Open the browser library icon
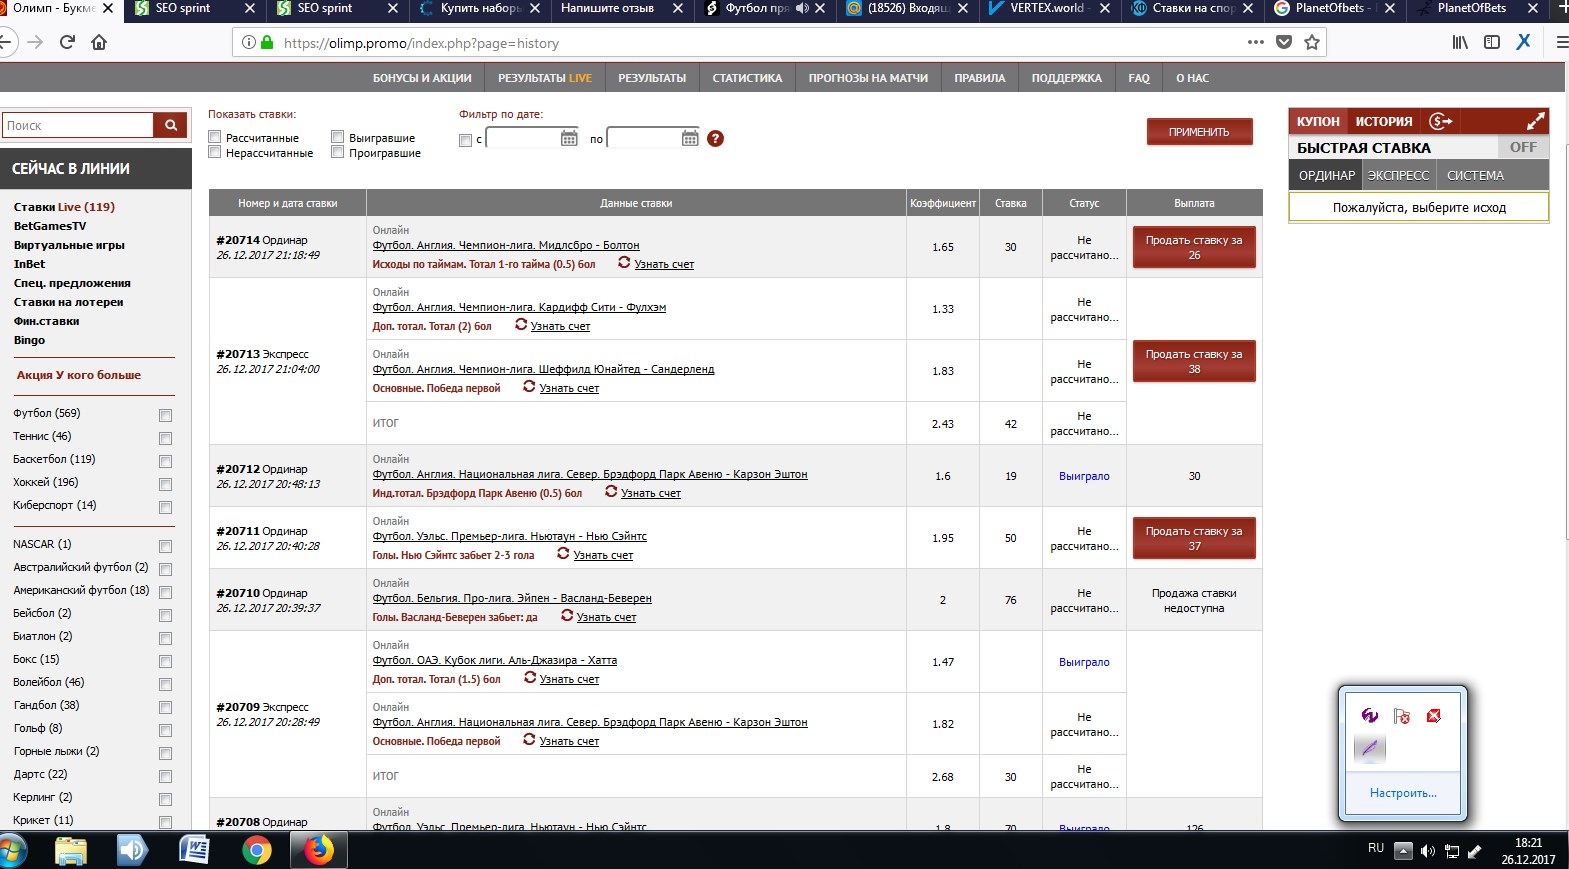Image resolution: width=1569 pixels, height=869 pixels. click(x=1461, y=42)
